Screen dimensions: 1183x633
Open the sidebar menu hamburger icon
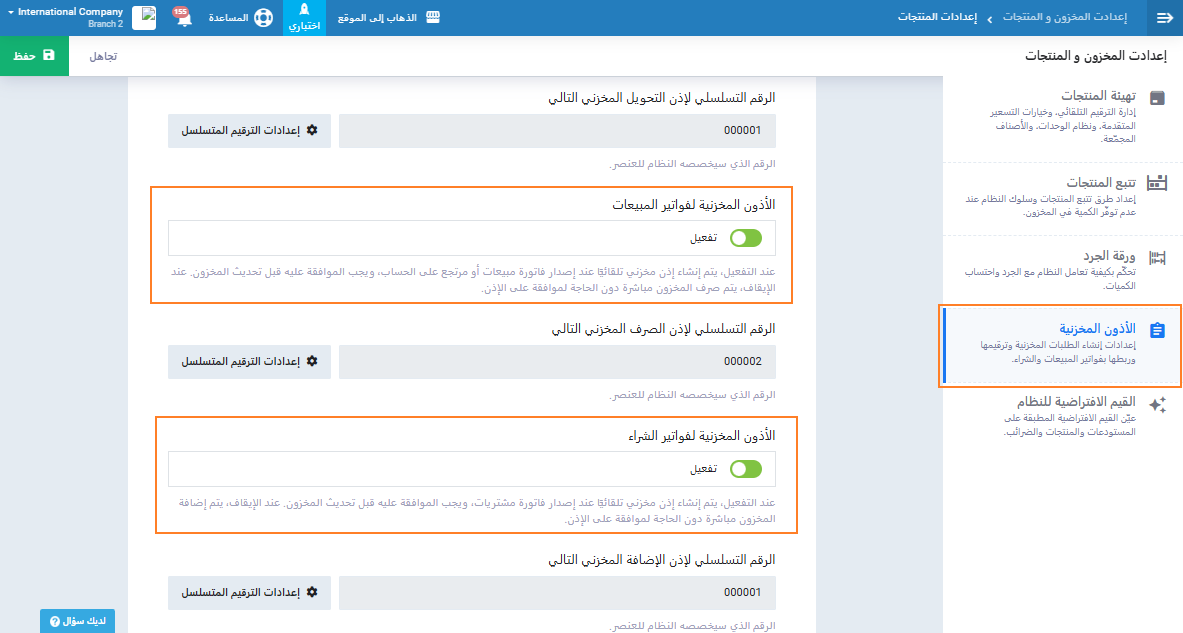(1164, 18)
